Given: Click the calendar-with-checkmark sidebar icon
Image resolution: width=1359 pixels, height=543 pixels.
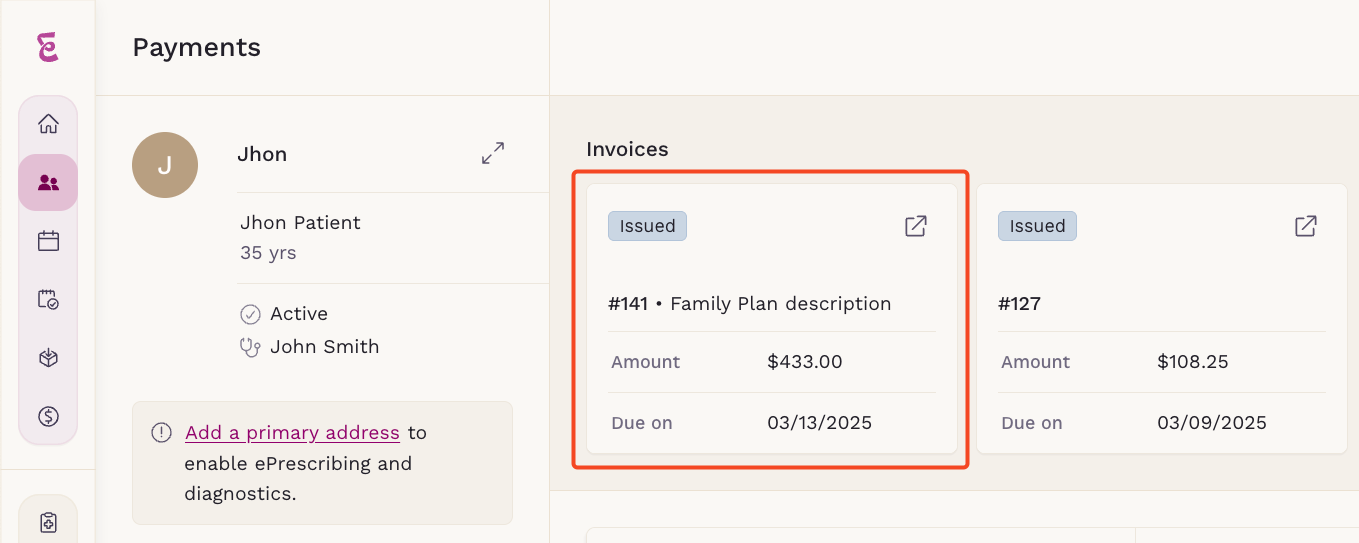Looking at the screenshot, I should [x=48, y=299].
